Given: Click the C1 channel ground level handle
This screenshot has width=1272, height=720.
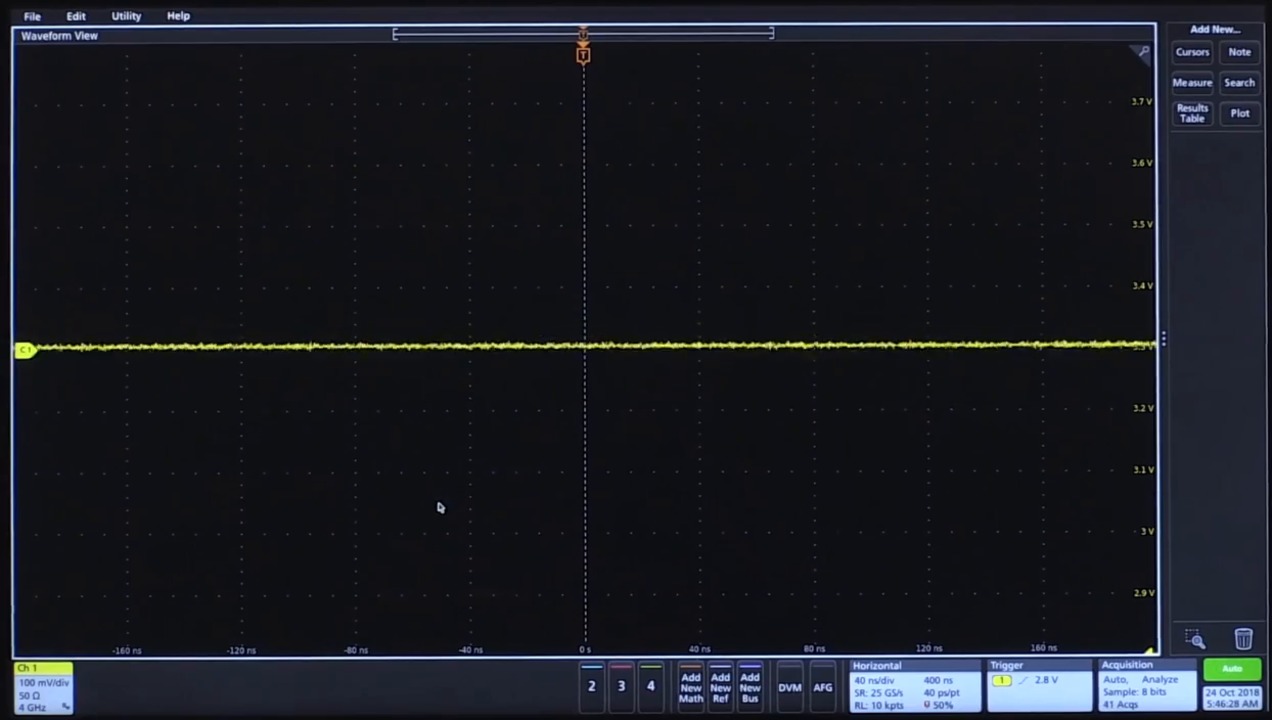Looking at the screenshot, I should [25, 349].
